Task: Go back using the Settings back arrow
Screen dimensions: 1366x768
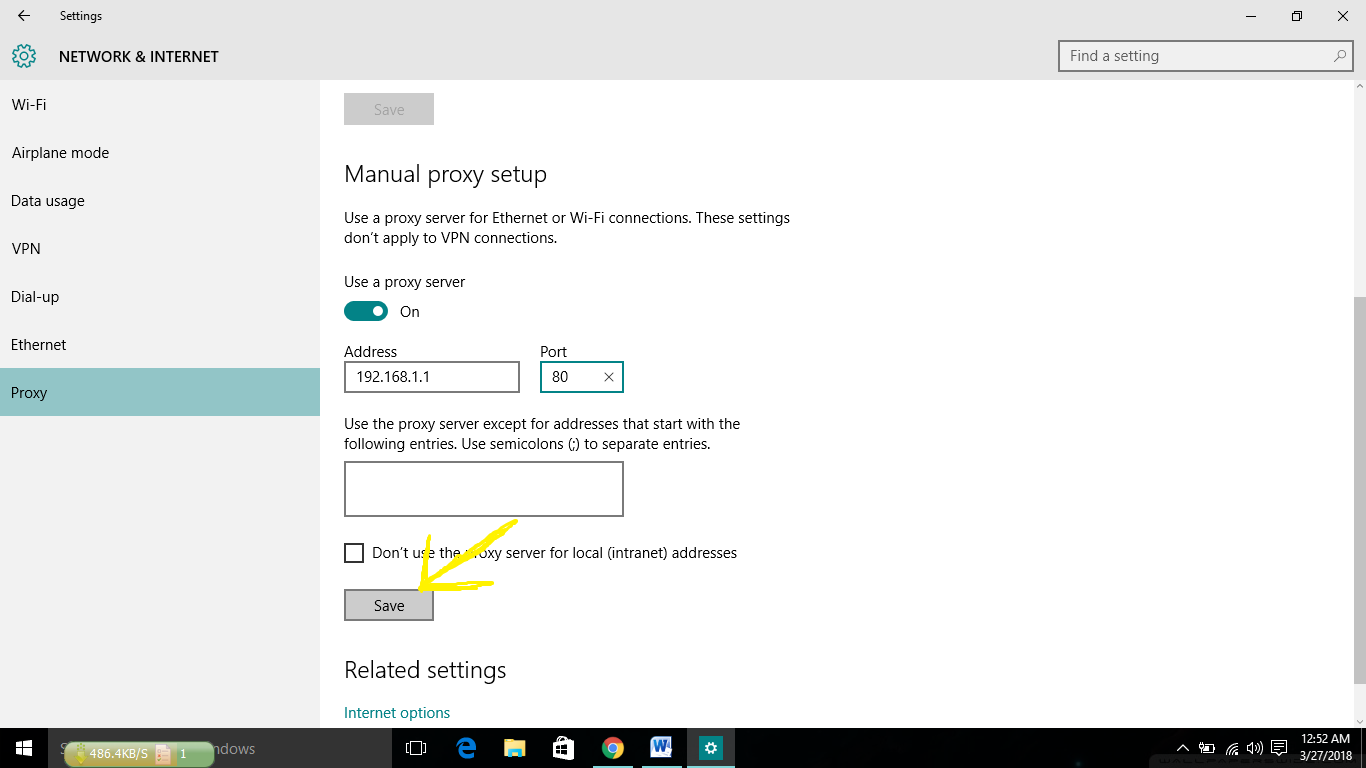Action: pos(24,16)
